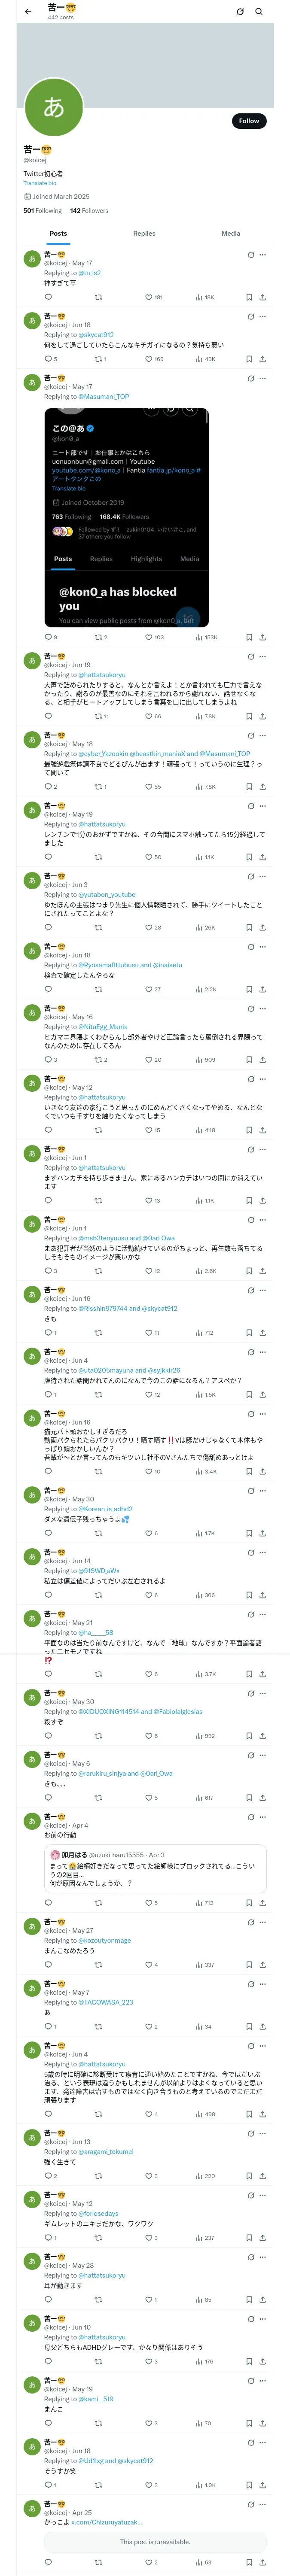Follow the @koicej account

coord(249,121)
